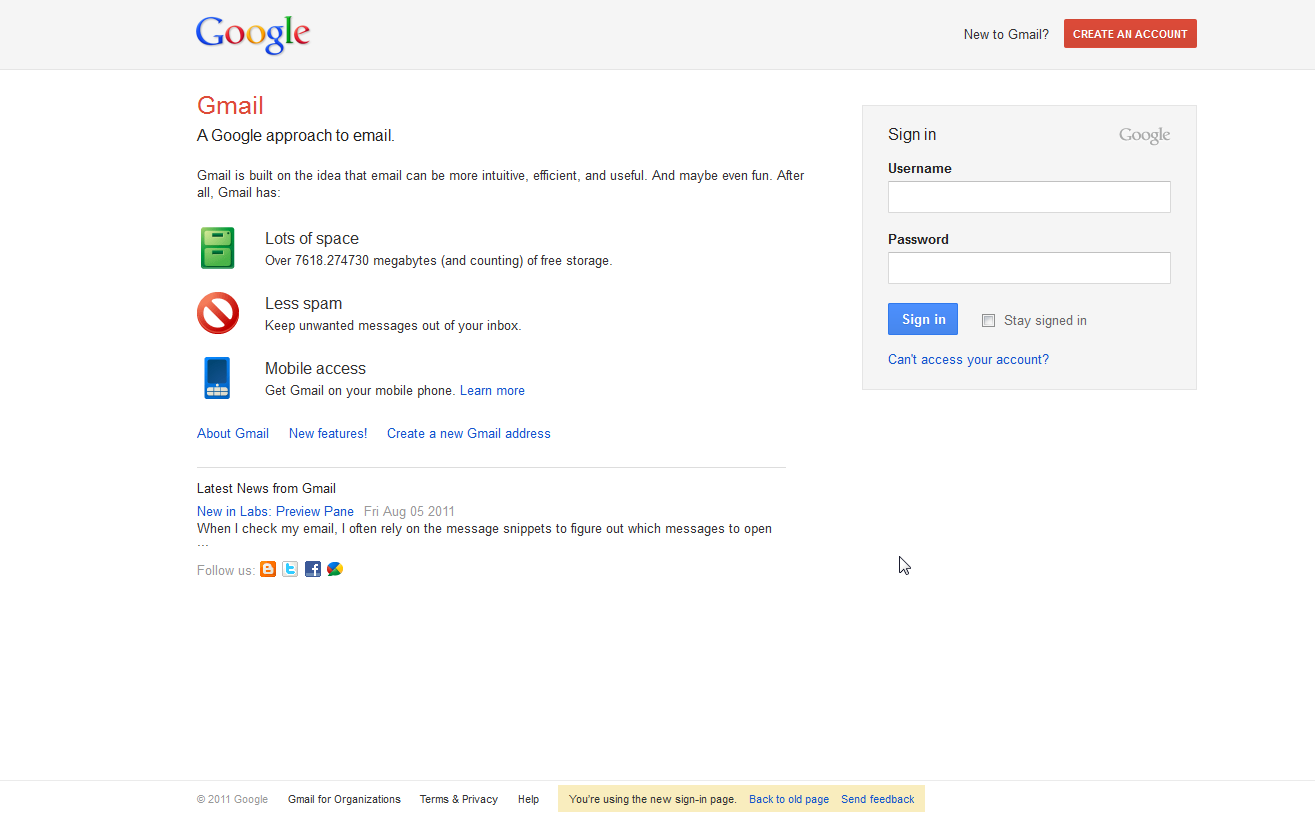Click the green file cabinet storage icon

pos(217,248)
